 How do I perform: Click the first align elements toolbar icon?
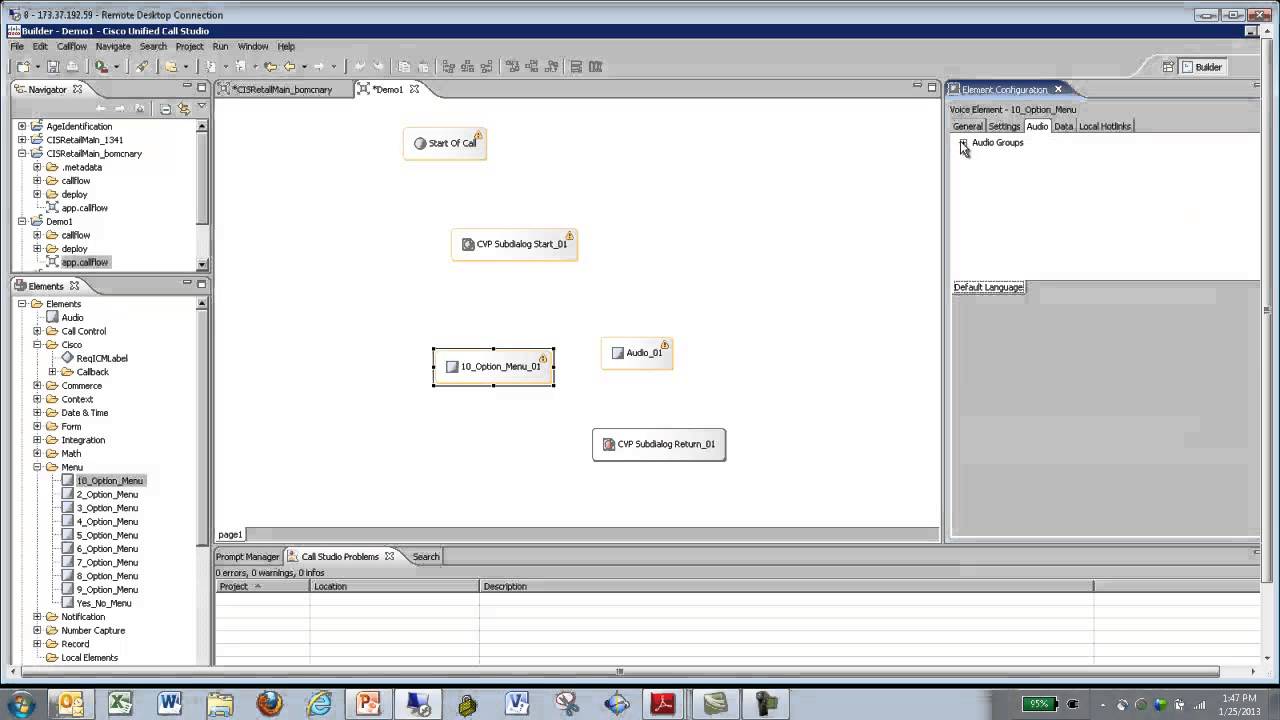point(448,67)
